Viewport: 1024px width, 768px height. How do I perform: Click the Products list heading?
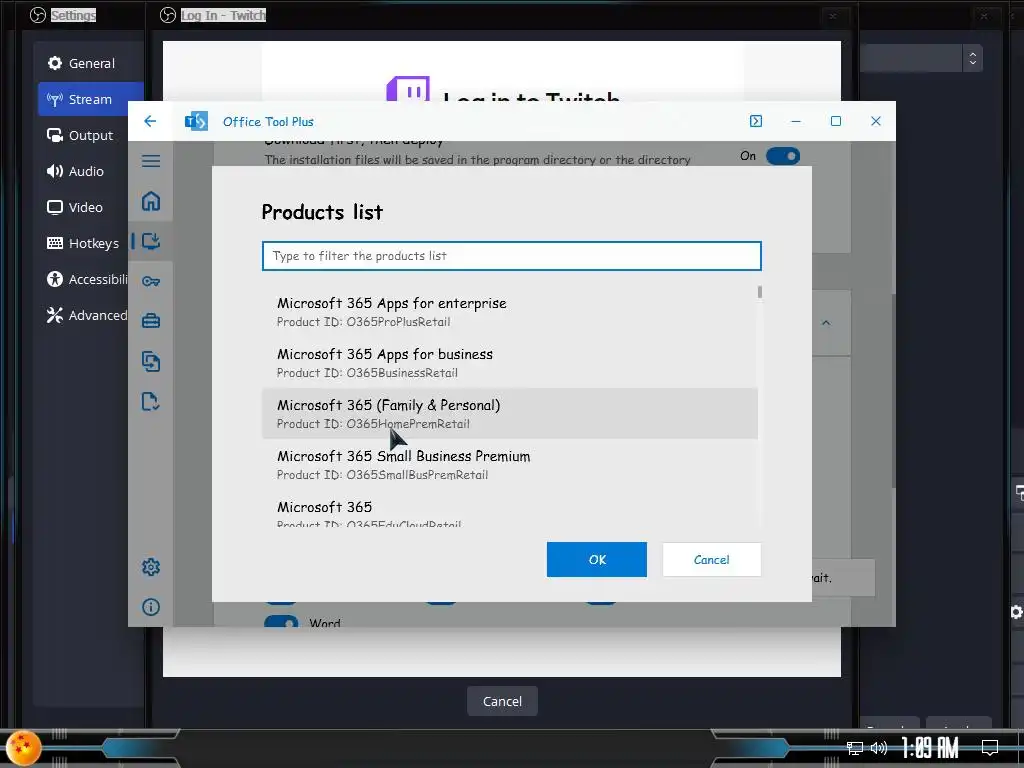coord(322,212)
